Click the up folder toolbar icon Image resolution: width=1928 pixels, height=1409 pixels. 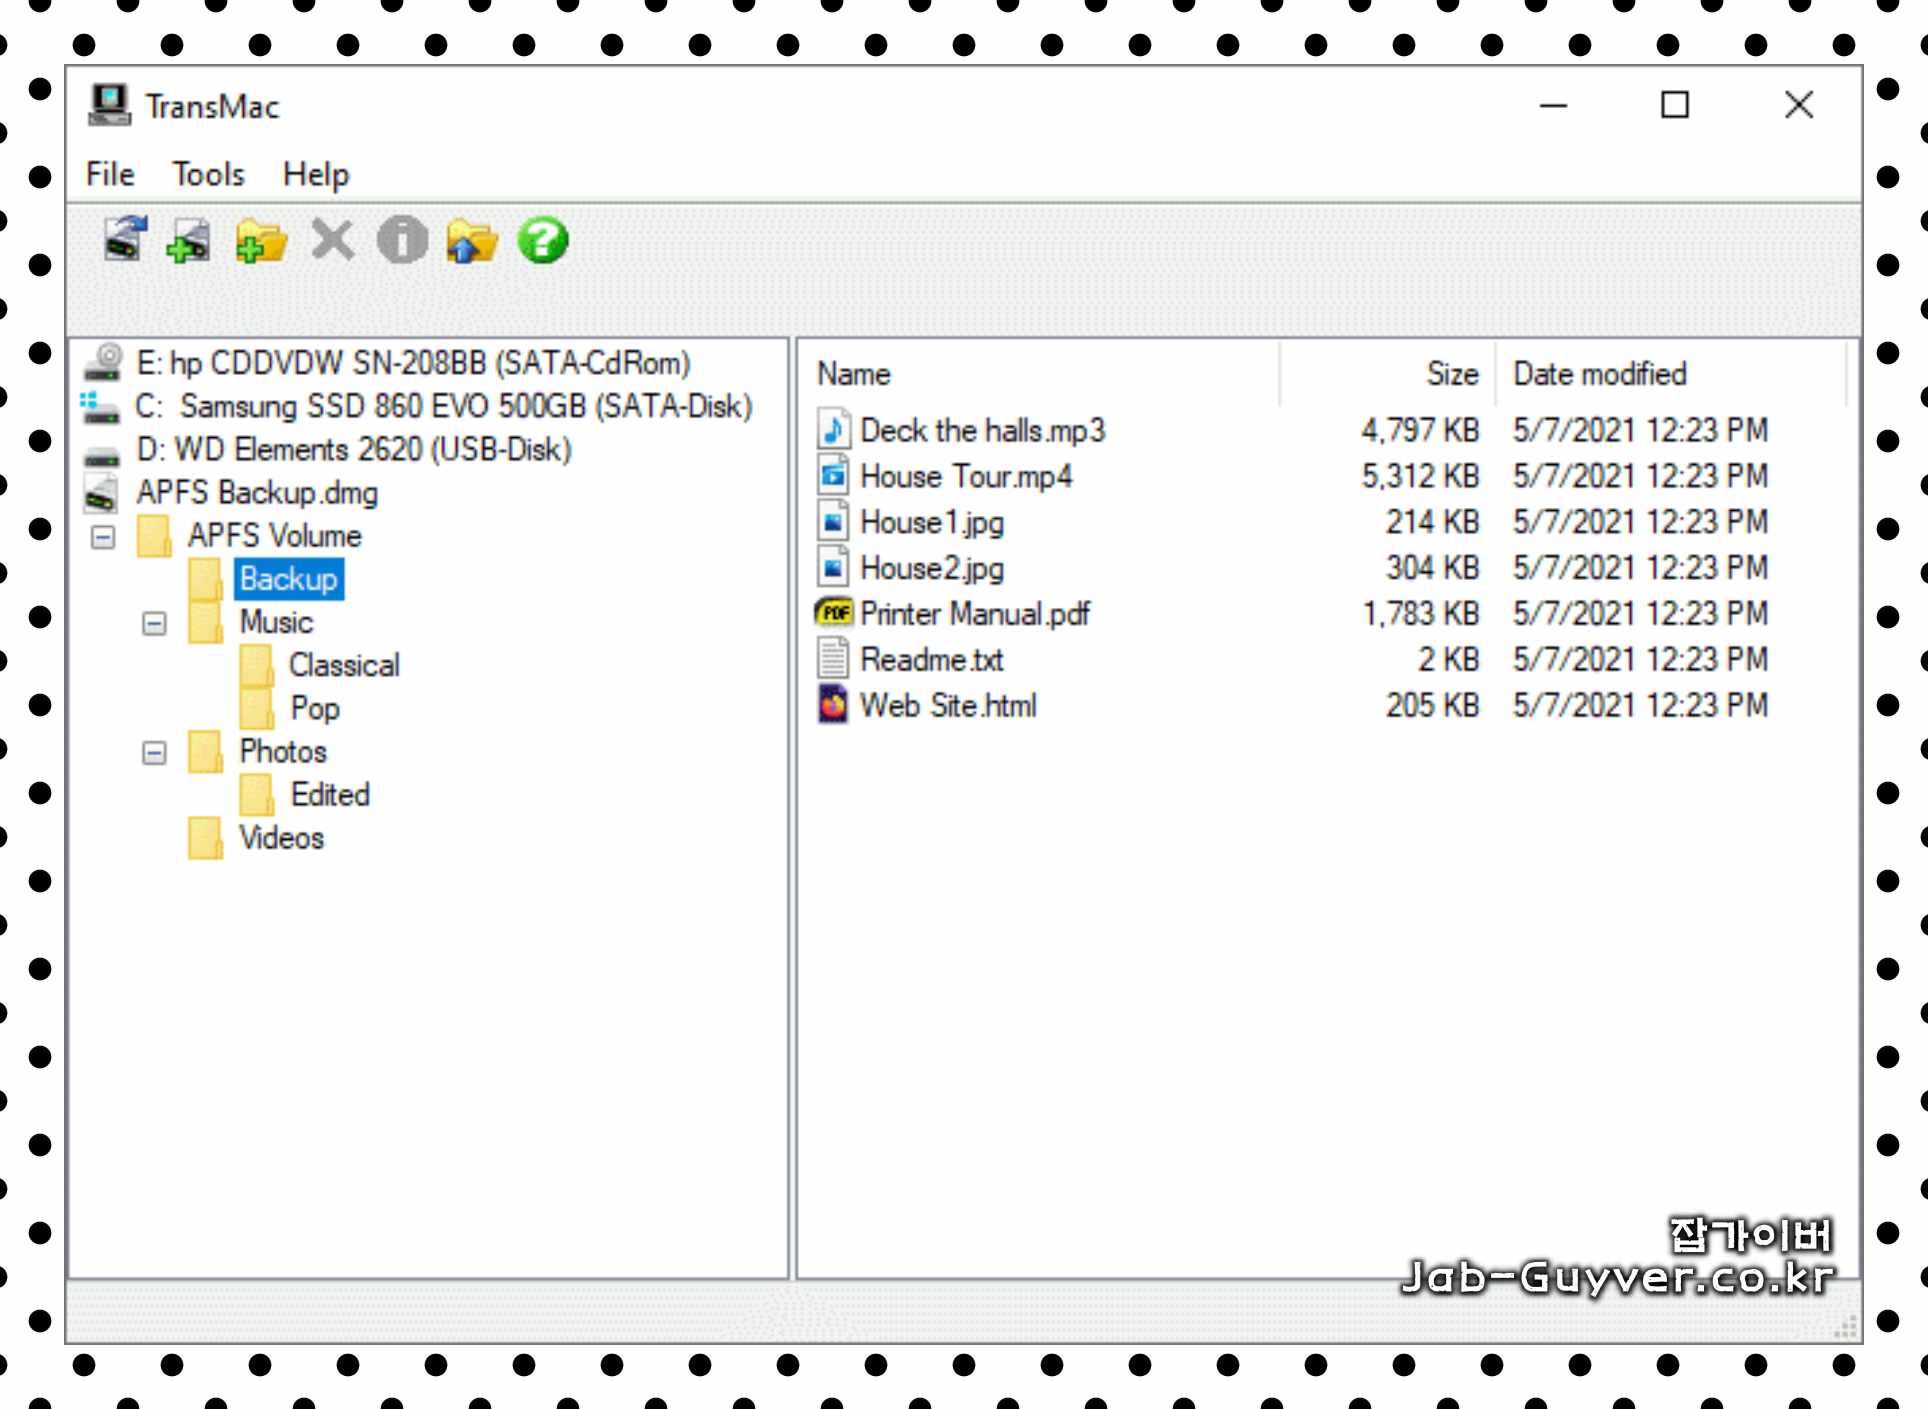click(471, 241)
